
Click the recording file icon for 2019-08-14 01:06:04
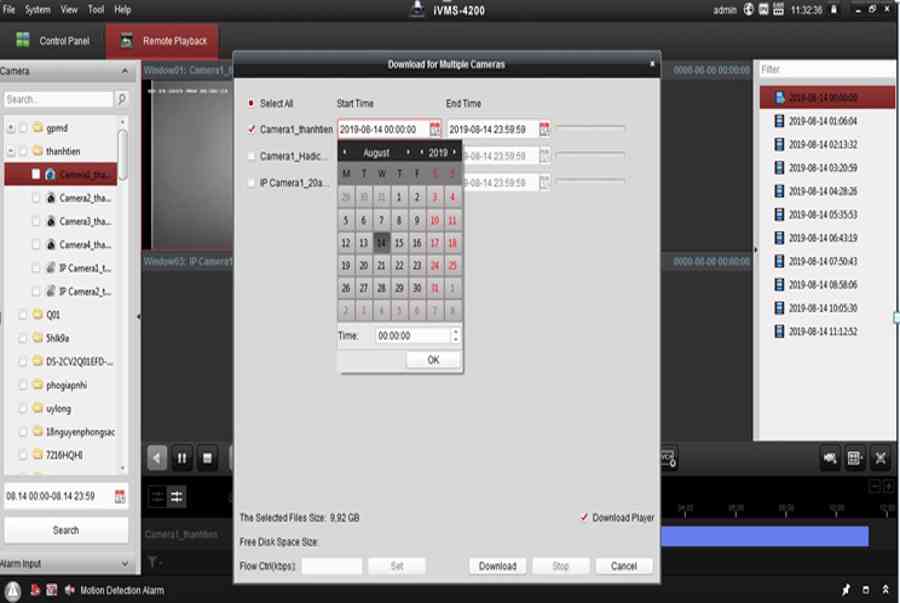coord(779,121)
